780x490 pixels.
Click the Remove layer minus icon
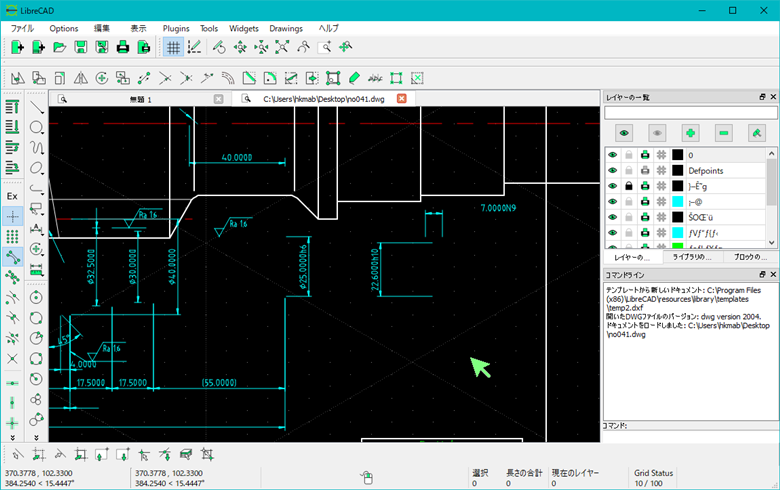pos(724,132)
